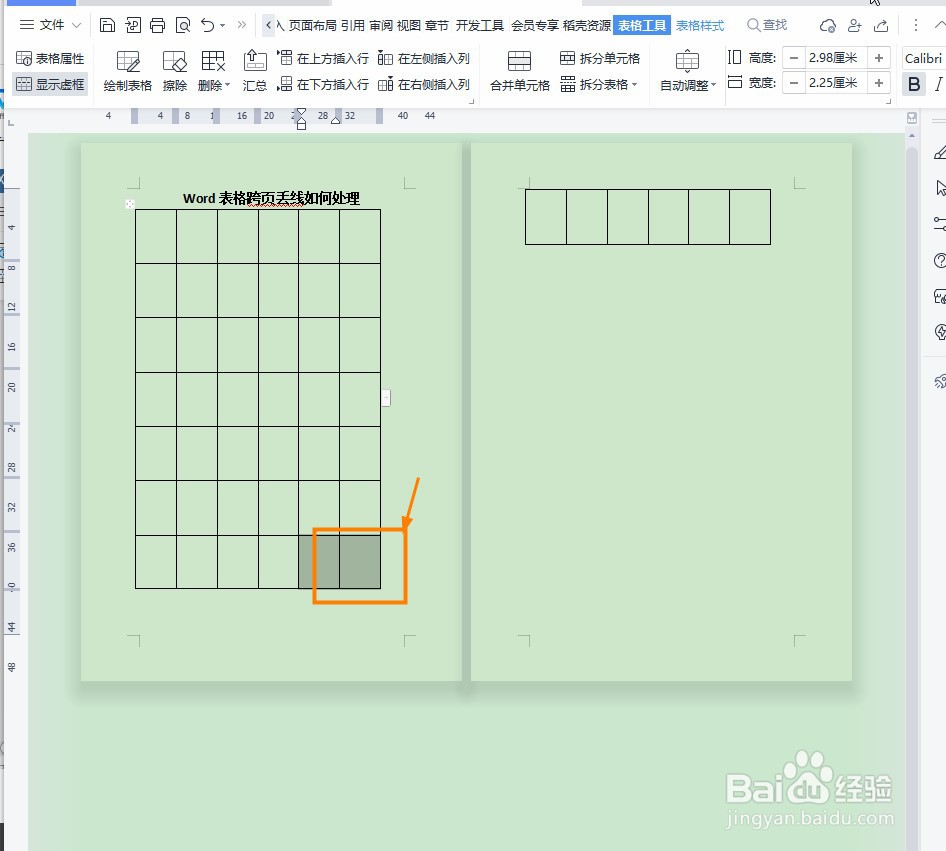This screenshot has width=946, height=851.
Task: Open the Calibri font name box
Action: pos(924,59)
